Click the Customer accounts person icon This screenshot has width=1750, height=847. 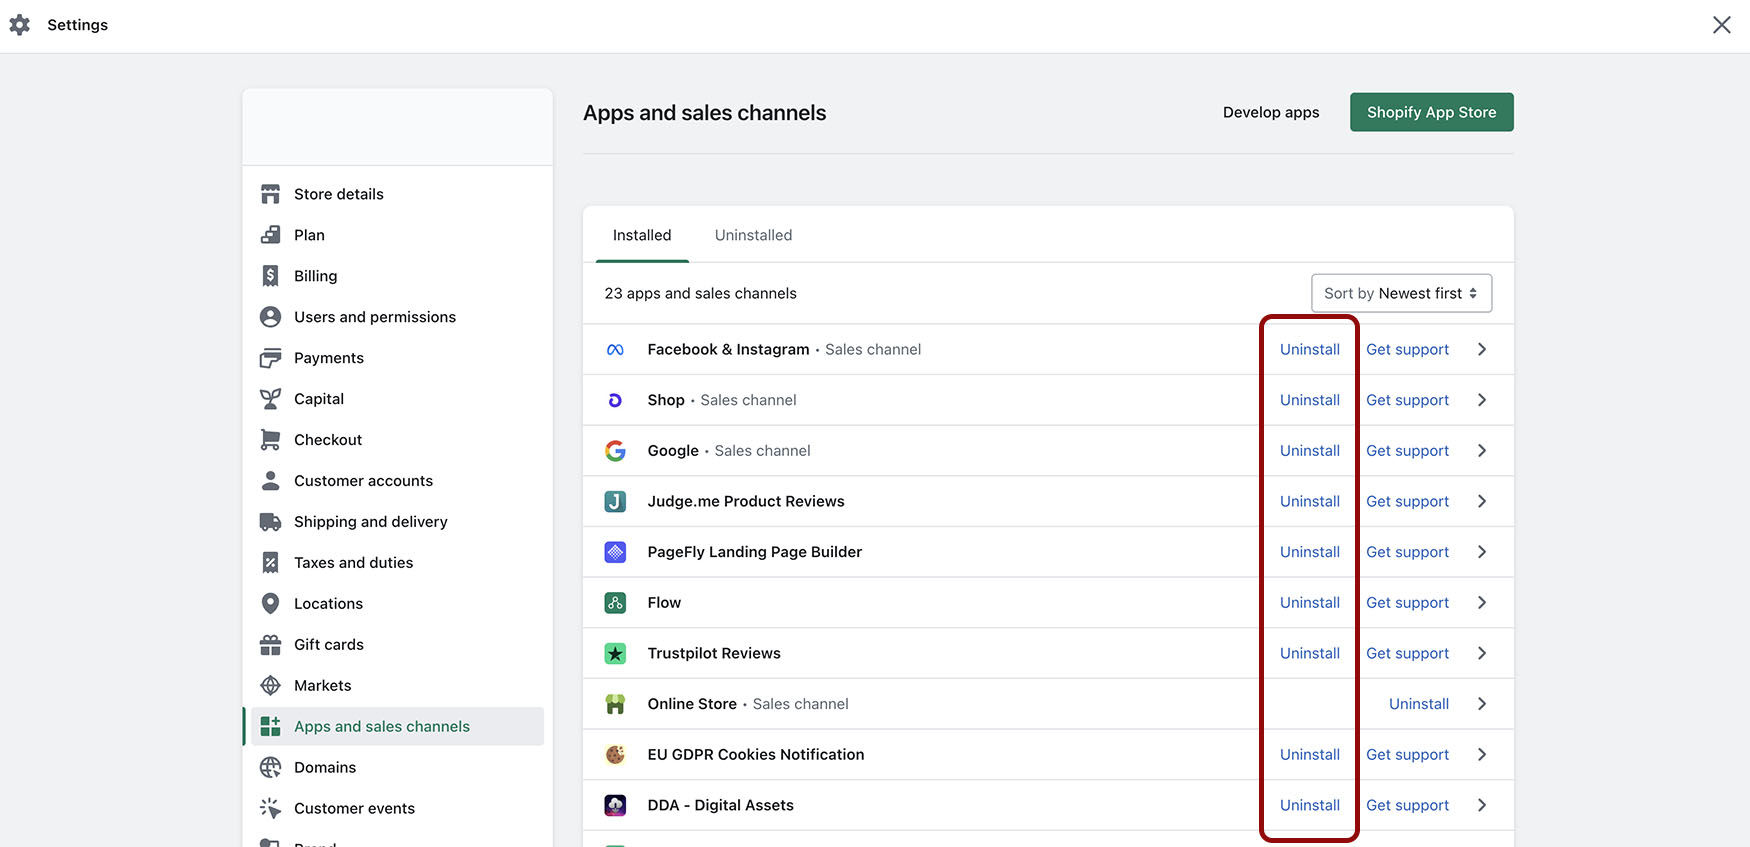(270, 481)
